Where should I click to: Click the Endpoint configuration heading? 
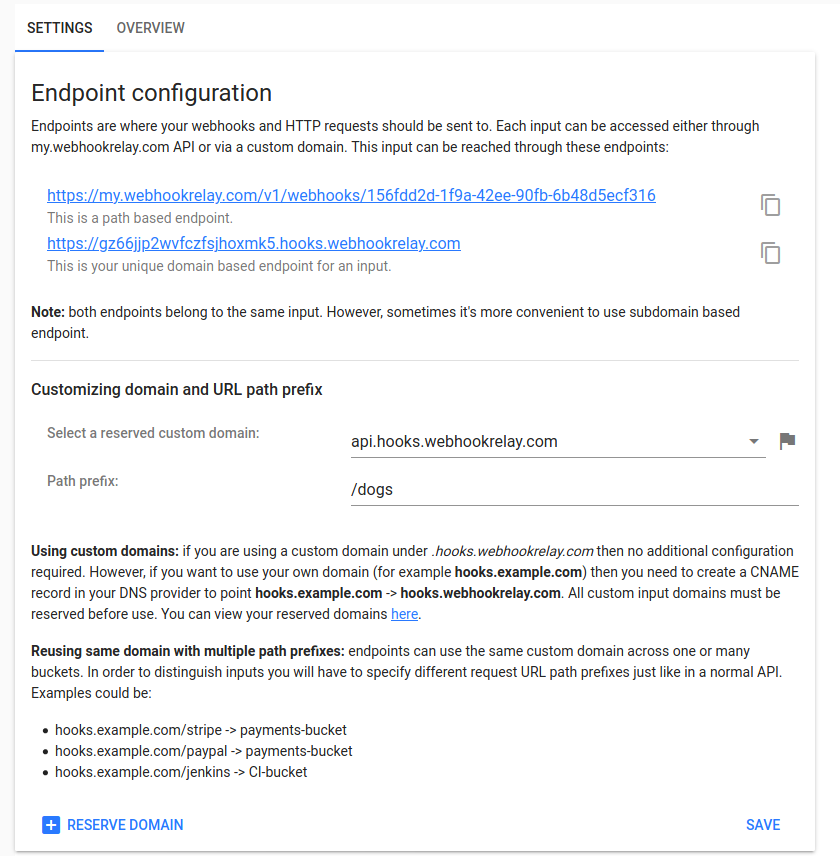tap(151, 92)
